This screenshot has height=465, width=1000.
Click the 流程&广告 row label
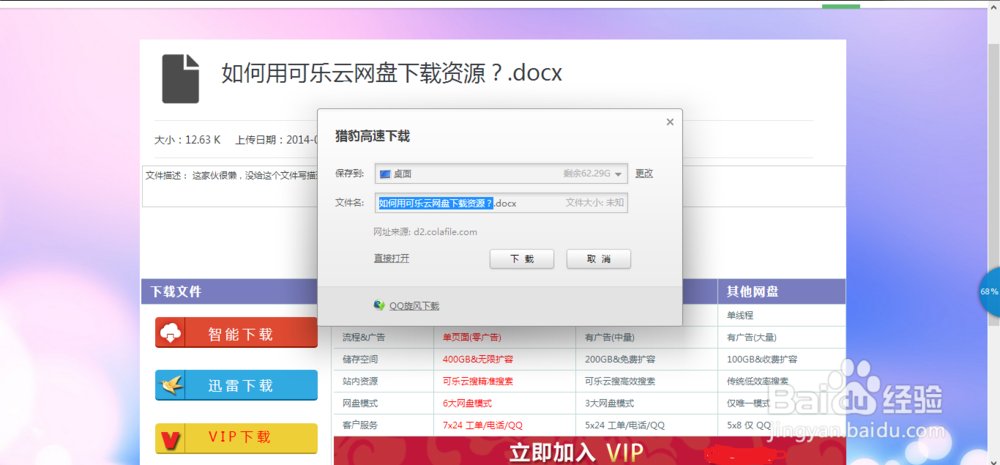[363, 337]
